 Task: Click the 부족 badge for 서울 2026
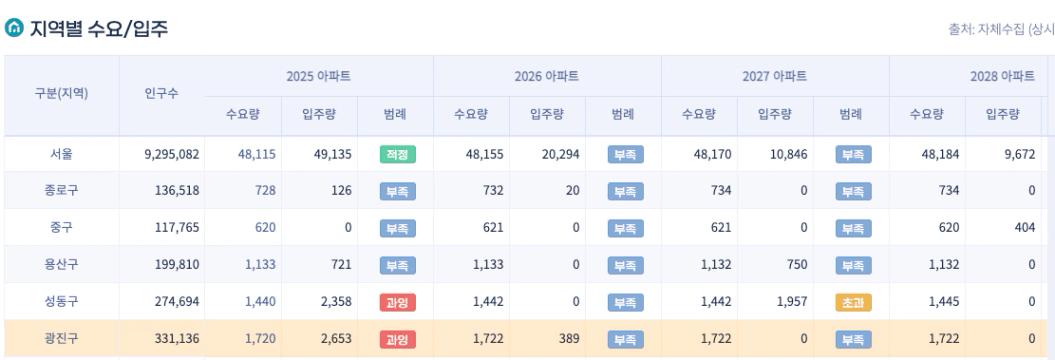coord(625,154)
